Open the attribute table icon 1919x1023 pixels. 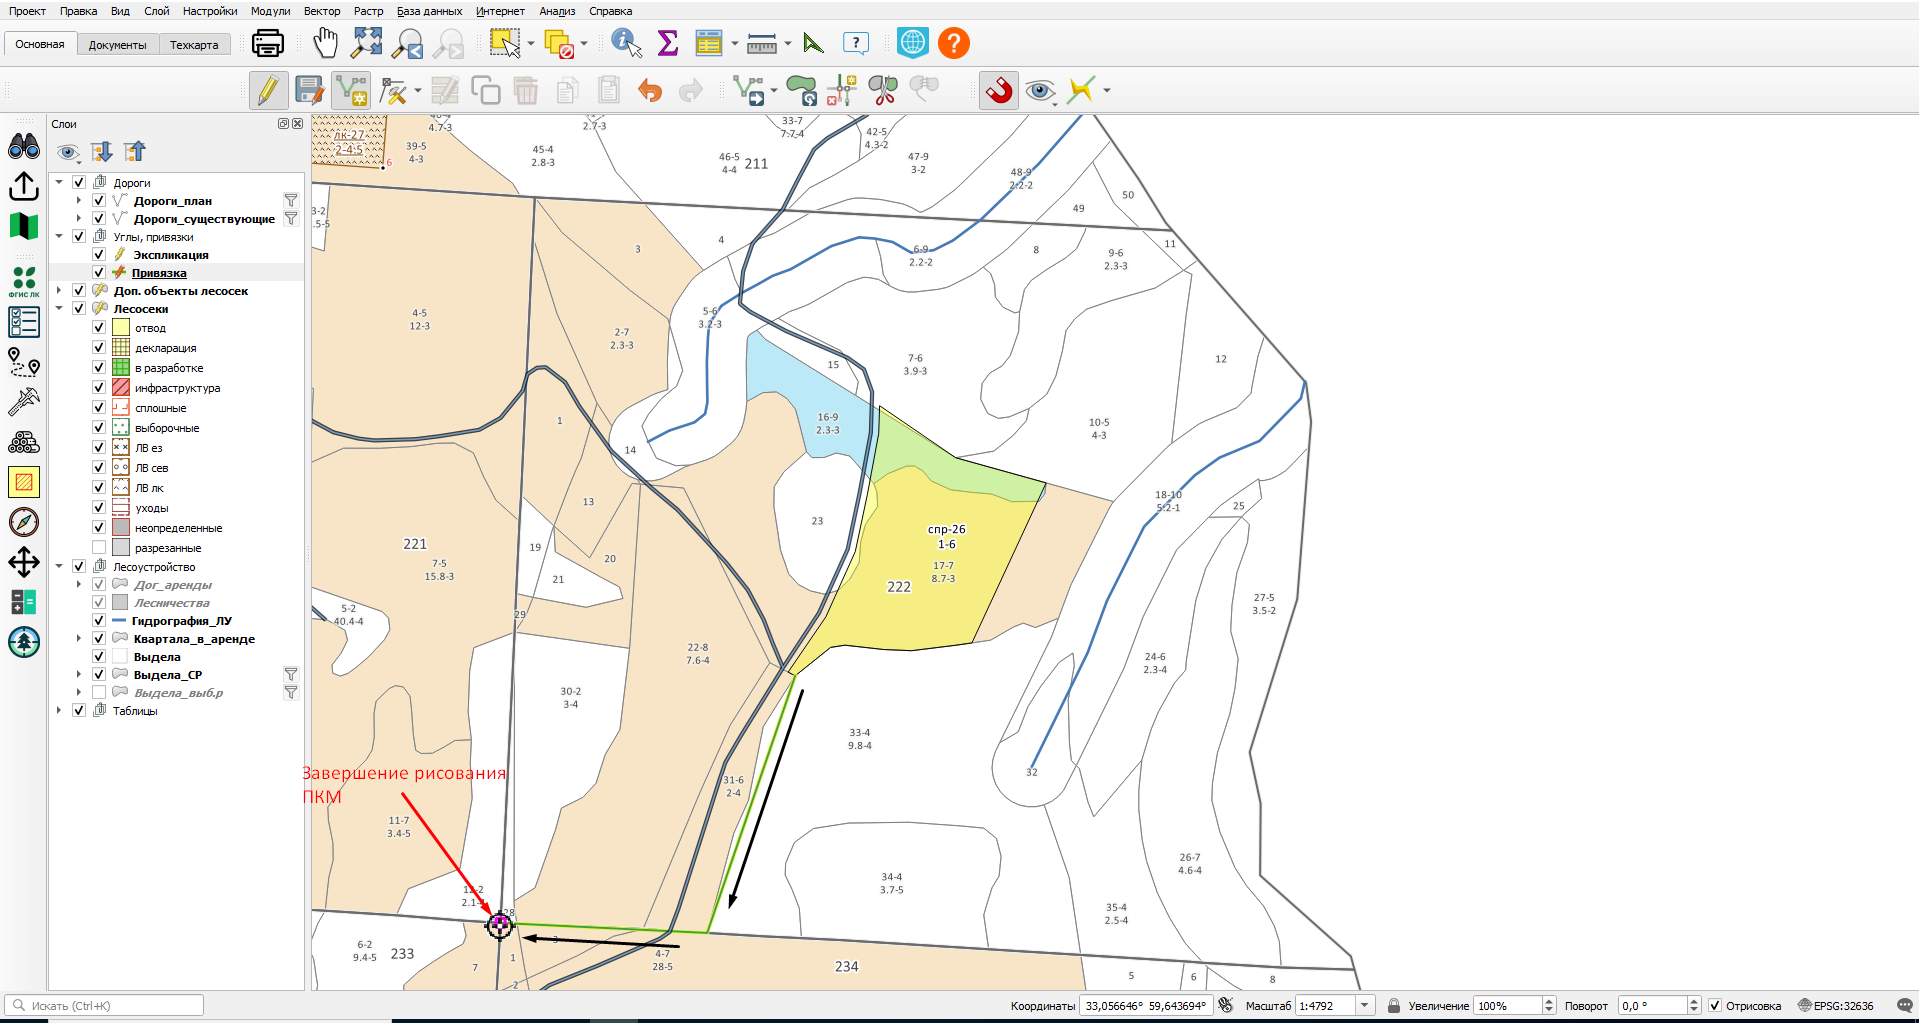tap(709, 43)
